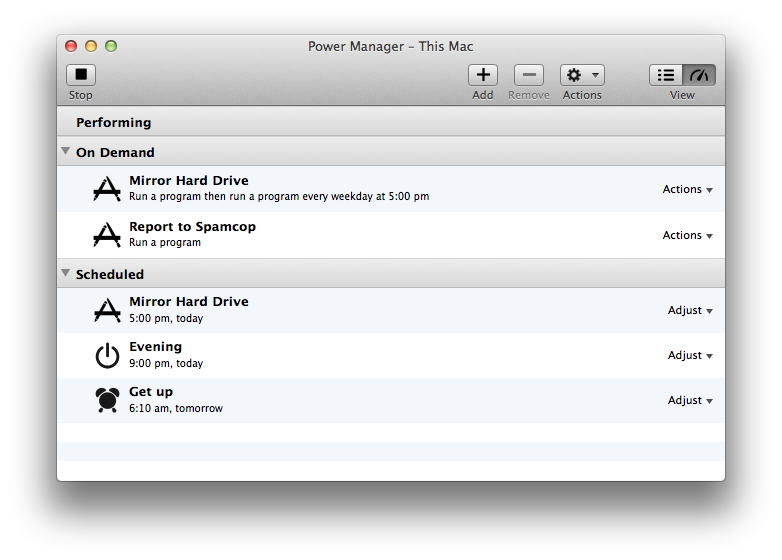Select the Evening event title

point(156,347)
